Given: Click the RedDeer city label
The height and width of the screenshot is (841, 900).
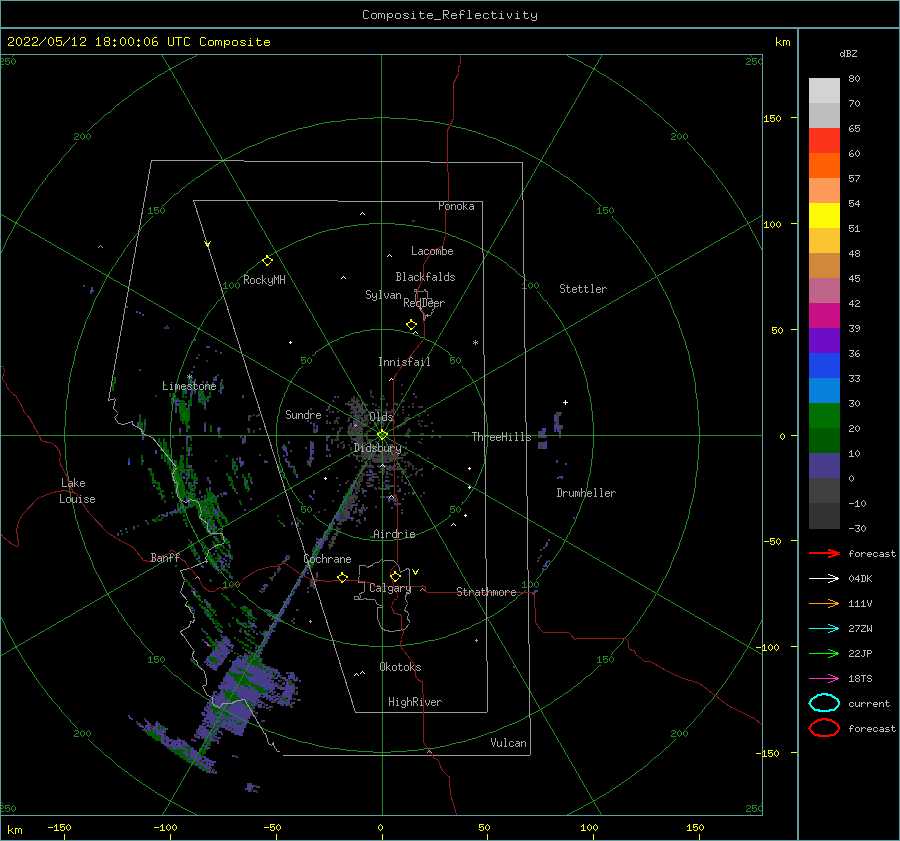Looking at the screenshot, I should [424, 303].
